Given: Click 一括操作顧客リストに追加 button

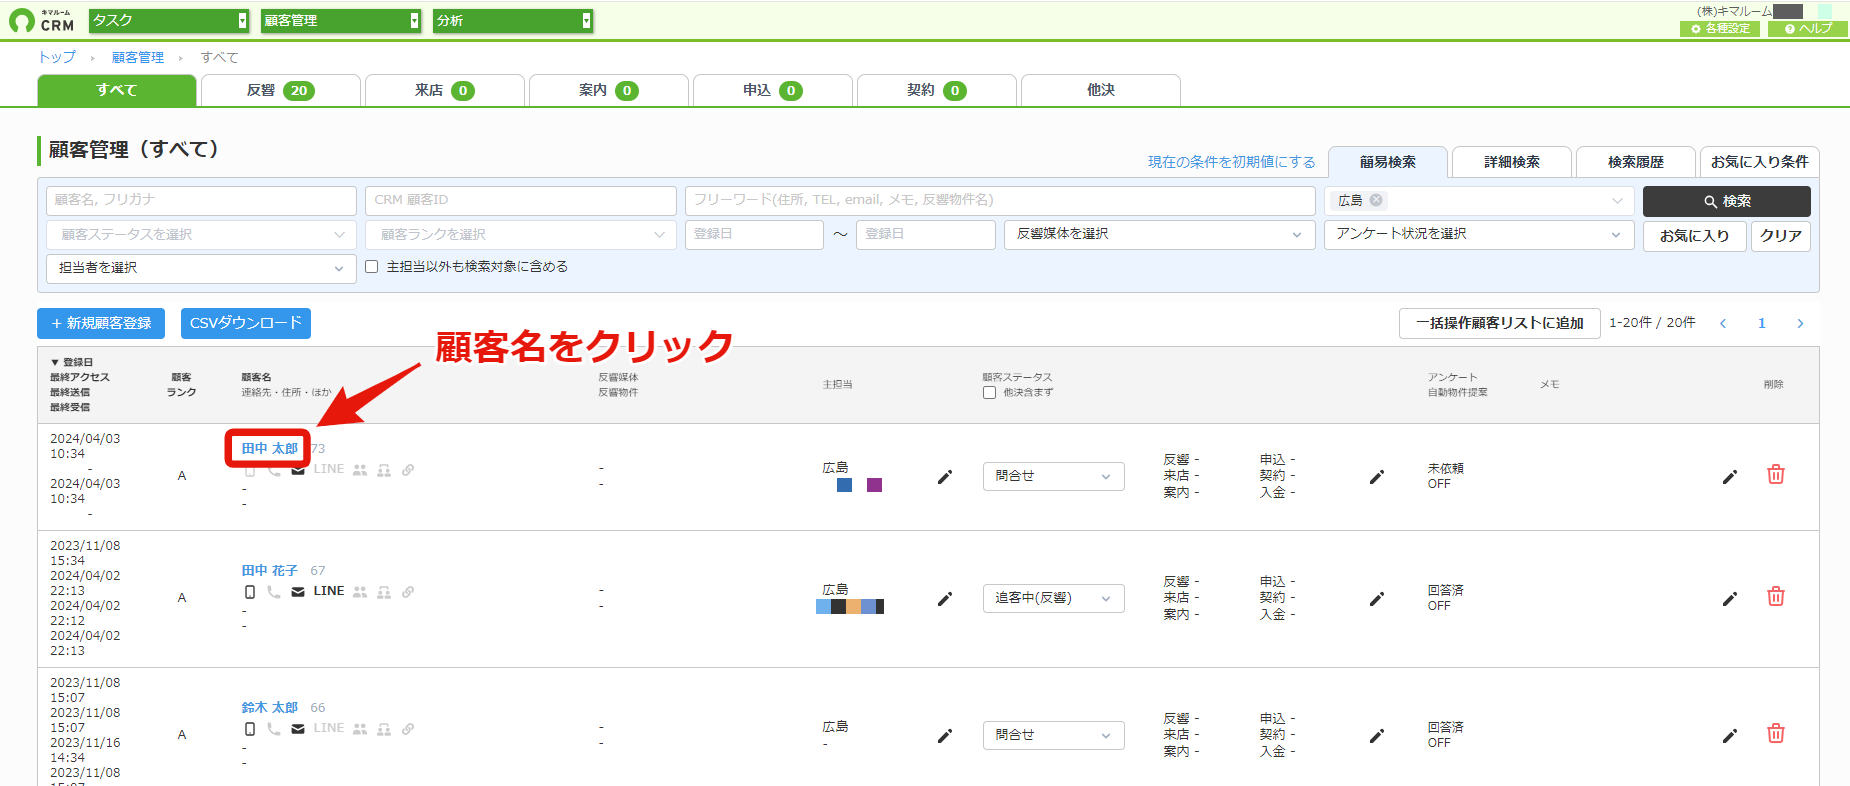Looking at the screenshot, I should tap(1499, 323).
